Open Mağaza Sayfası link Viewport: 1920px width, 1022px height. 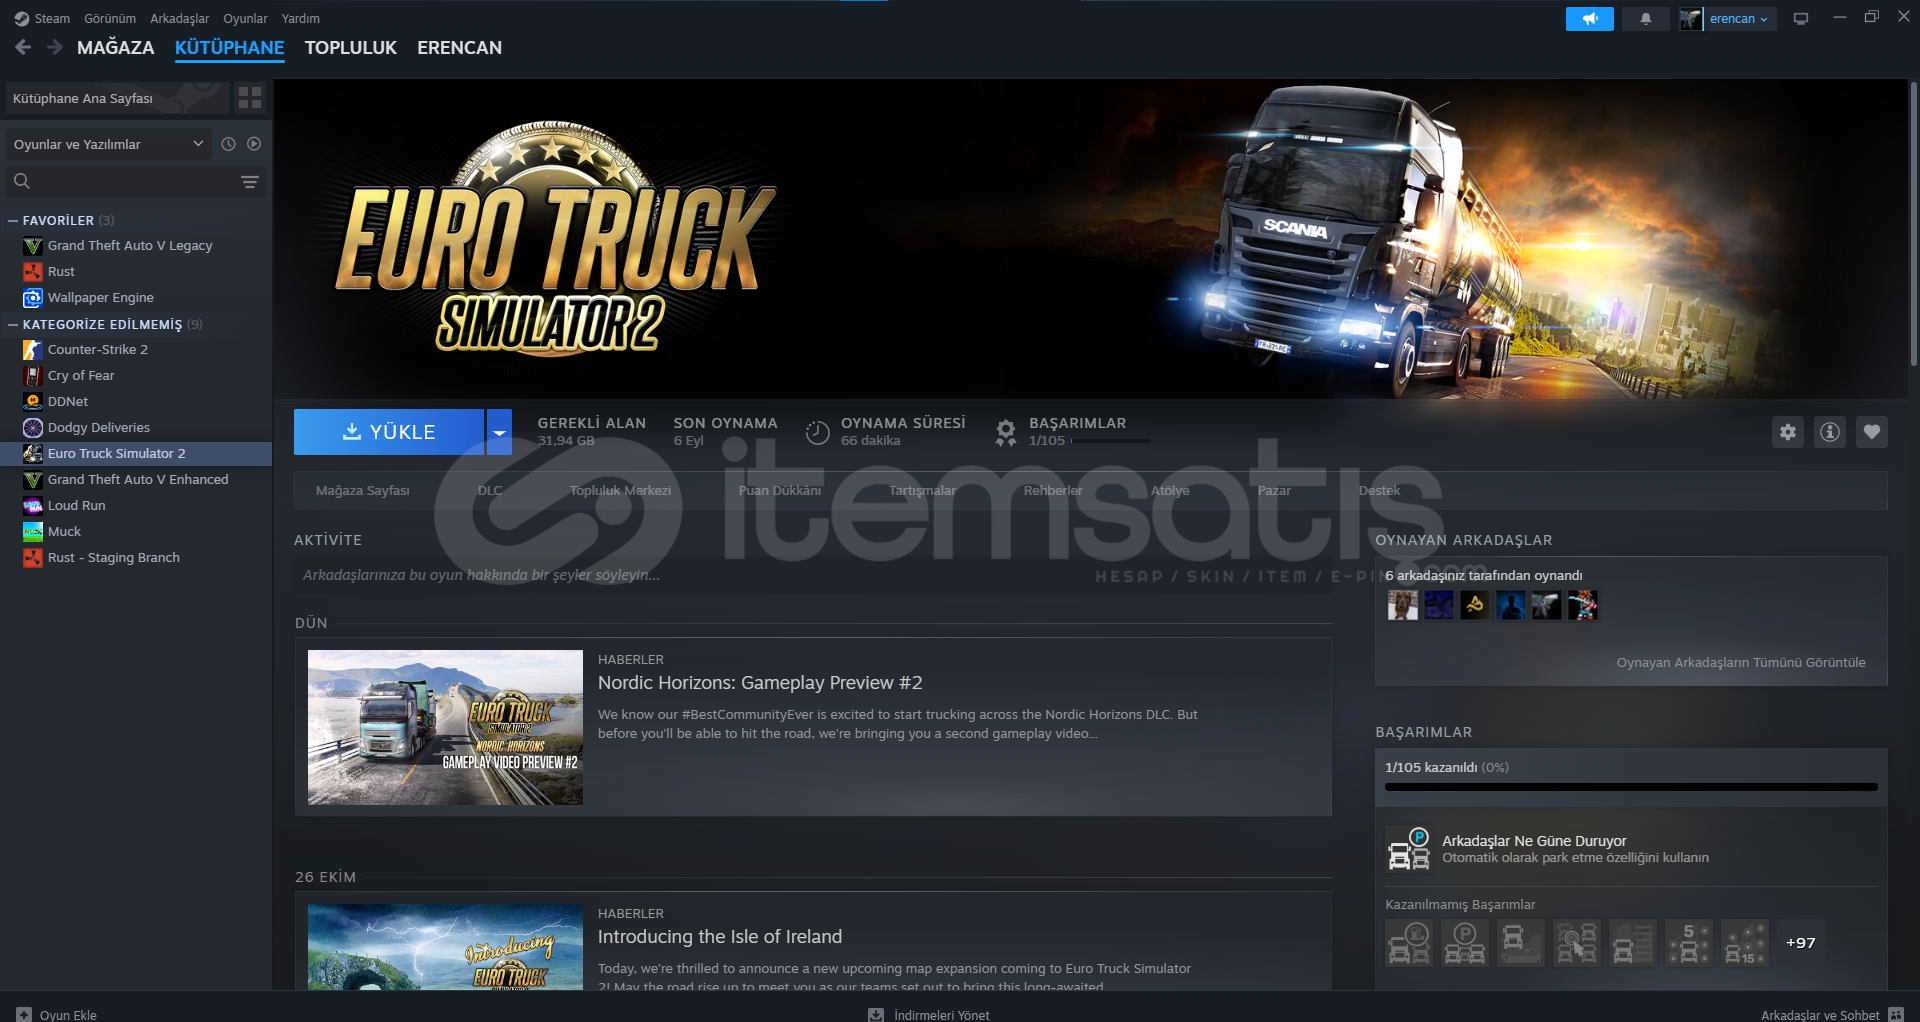(x=363, y=491)
